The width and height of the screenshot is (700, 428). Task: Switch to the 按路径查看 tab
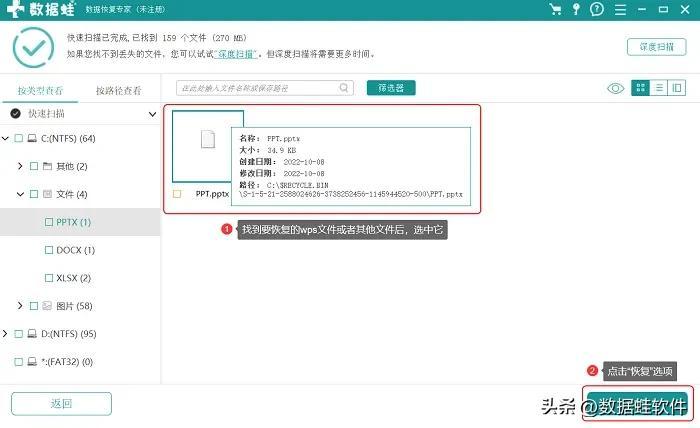[x=119, y=90]
